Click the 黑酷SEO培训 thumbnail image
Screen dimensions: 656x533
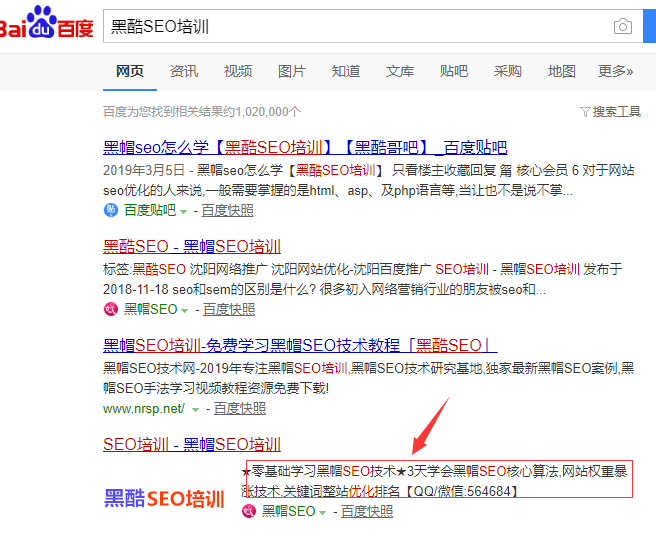[x=164, y=498]
